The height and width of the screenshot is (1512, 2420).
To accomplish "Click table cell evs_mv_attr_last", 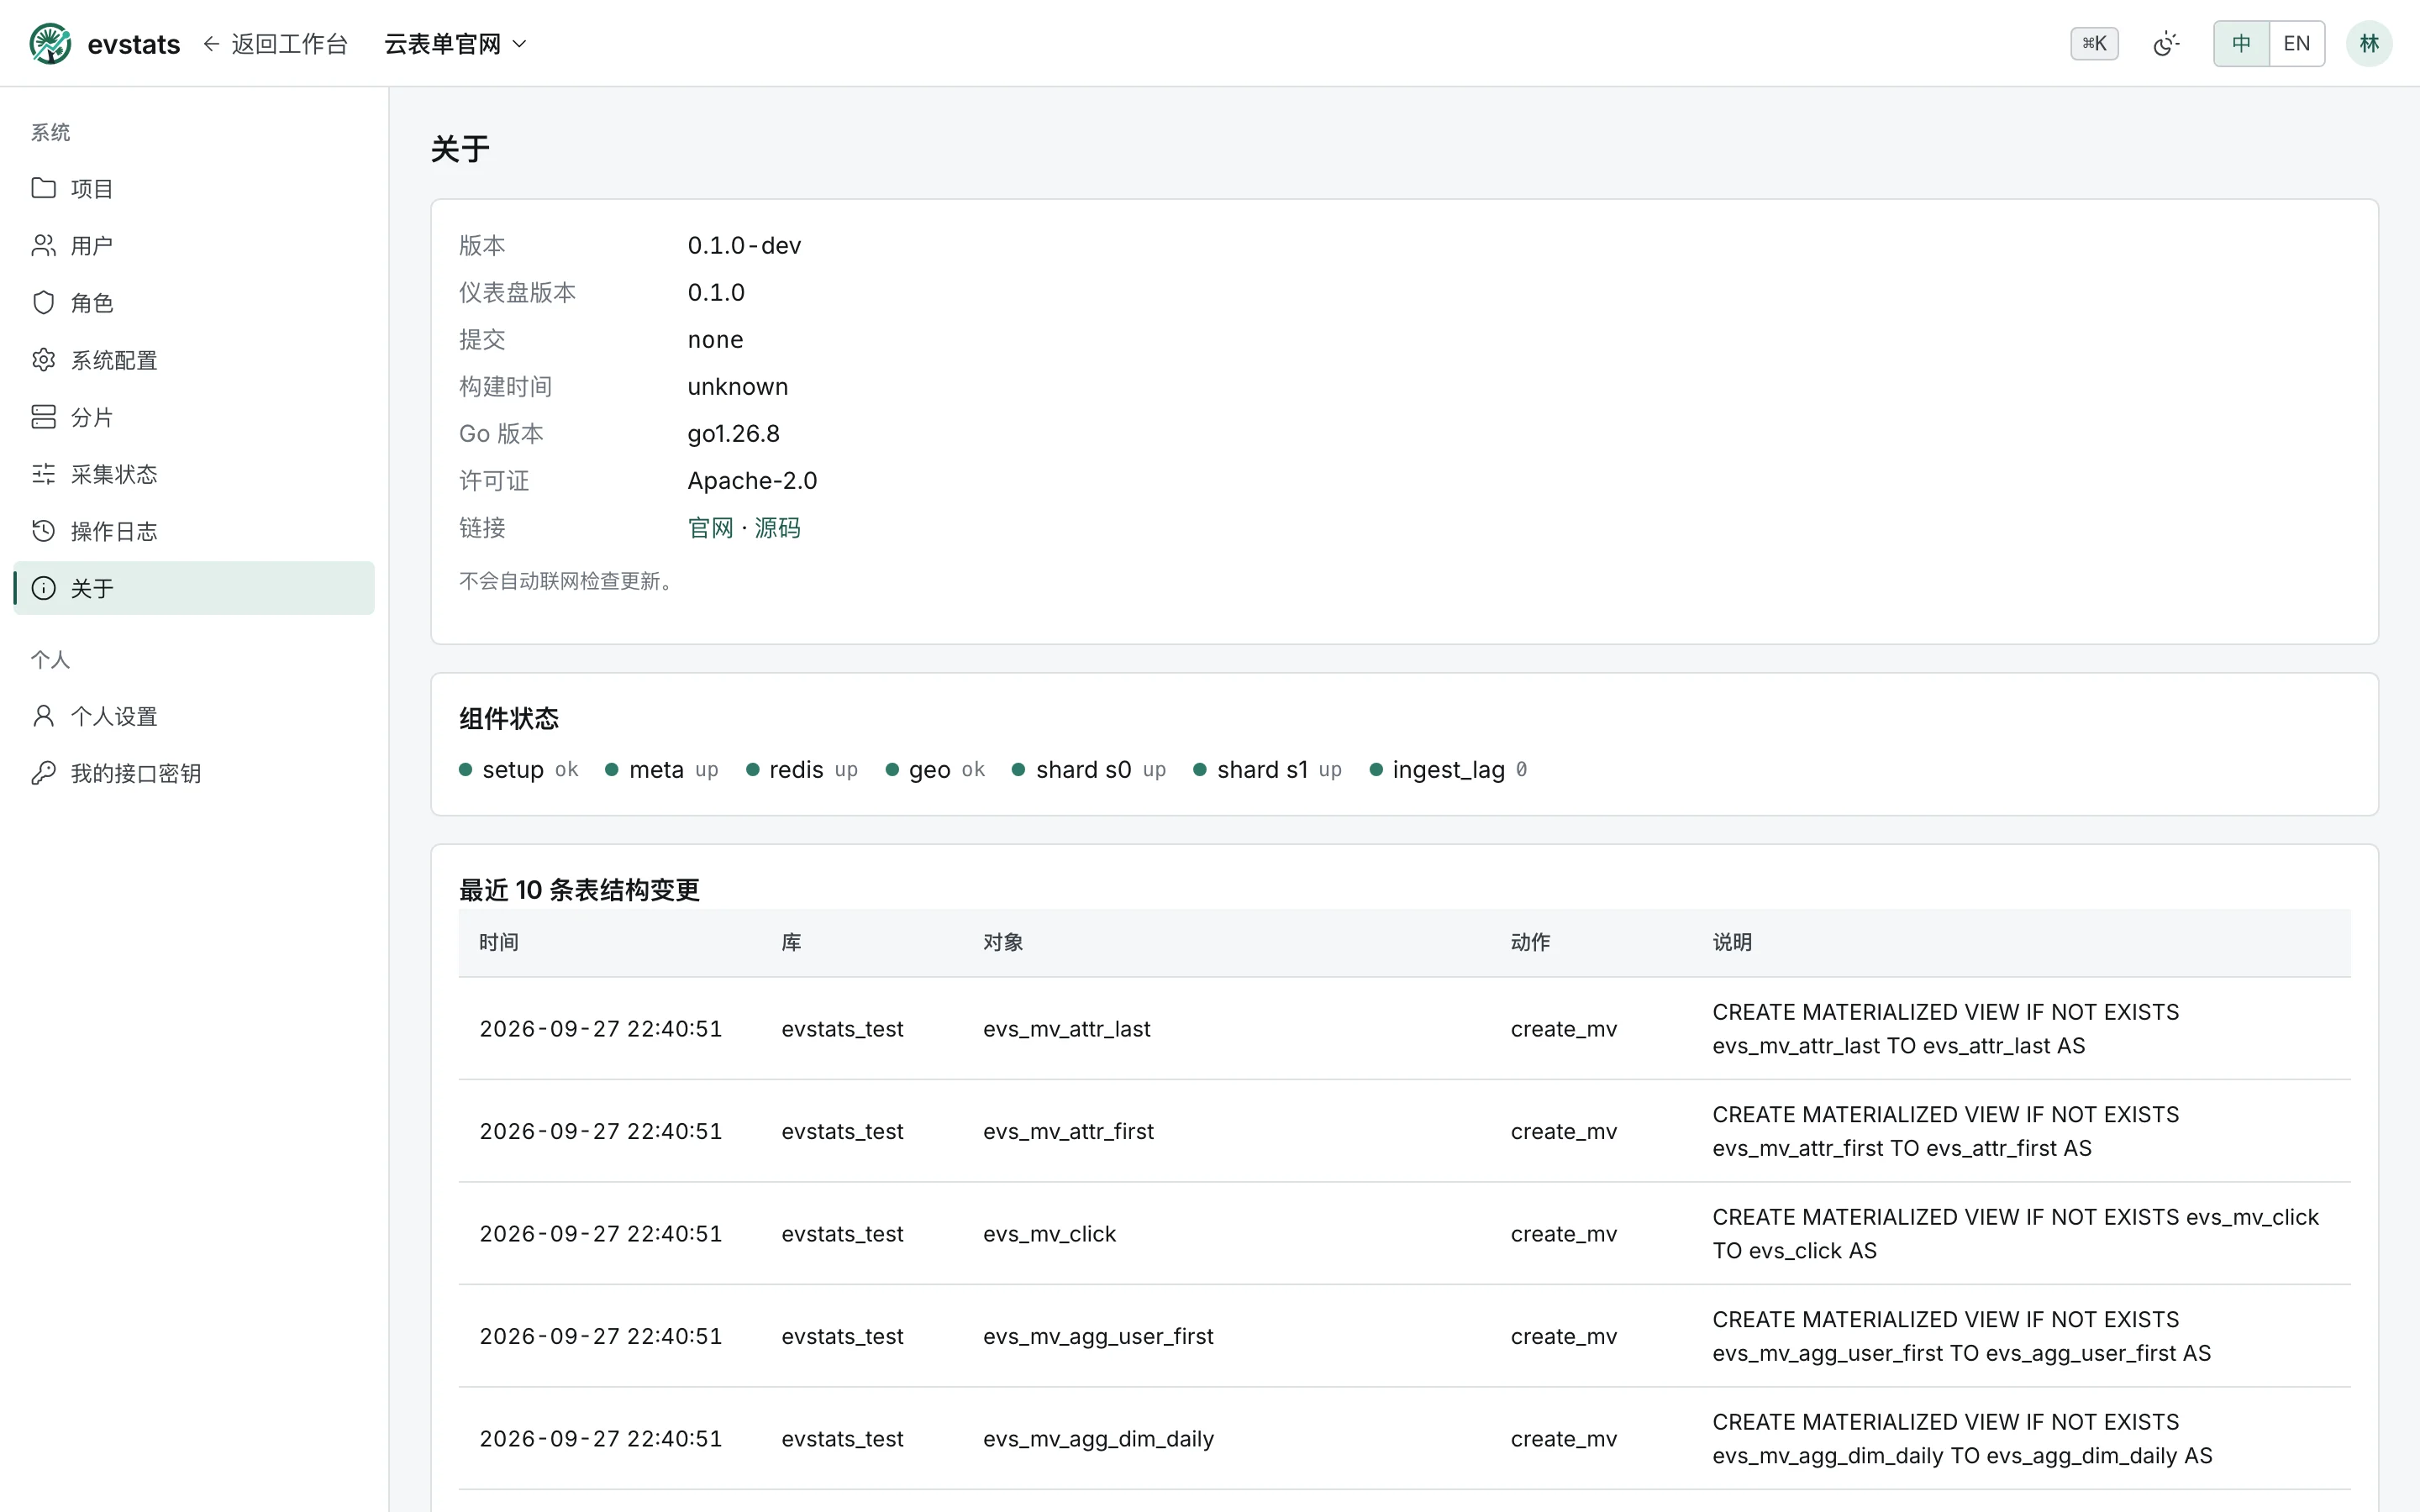I will (x=1066, y=1028).
